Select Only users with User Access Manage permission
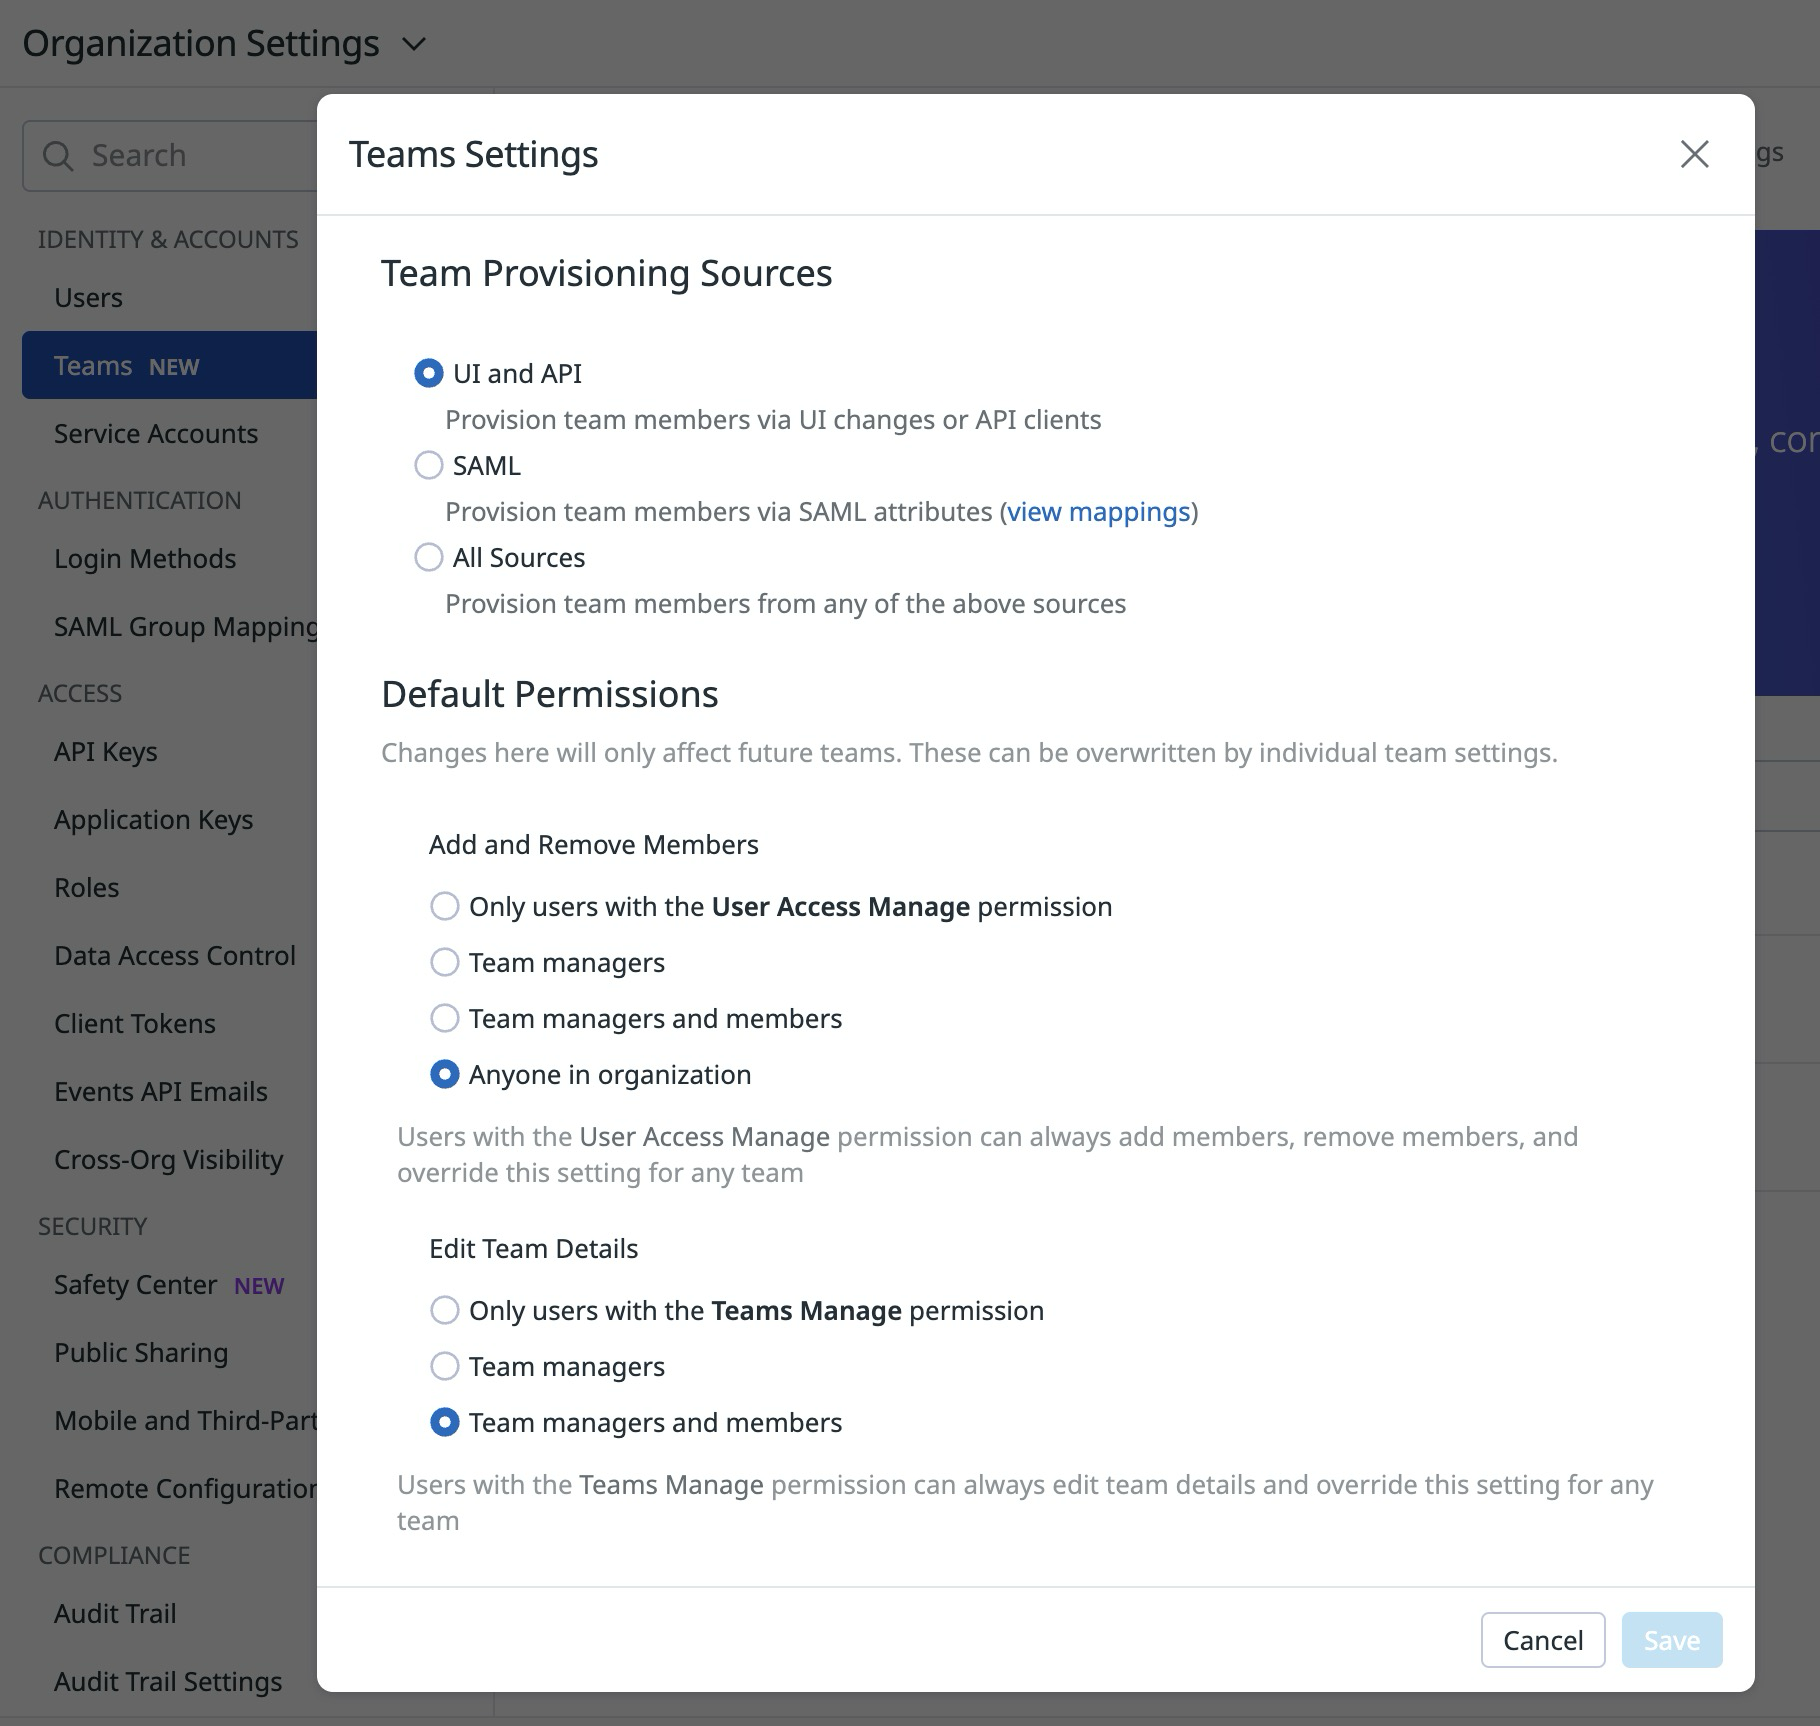 point(444,906)
